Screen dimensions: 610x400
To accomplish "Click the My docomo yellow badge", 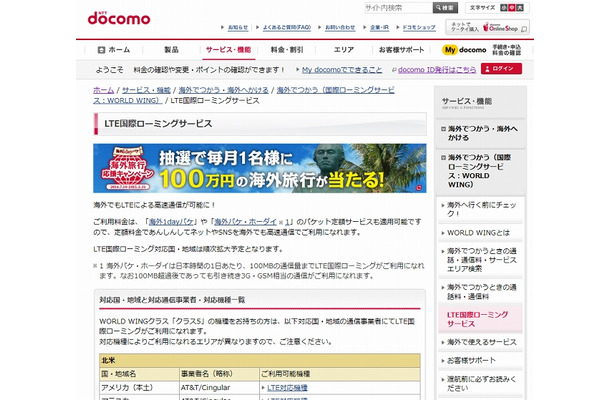I will click(450, 50).
